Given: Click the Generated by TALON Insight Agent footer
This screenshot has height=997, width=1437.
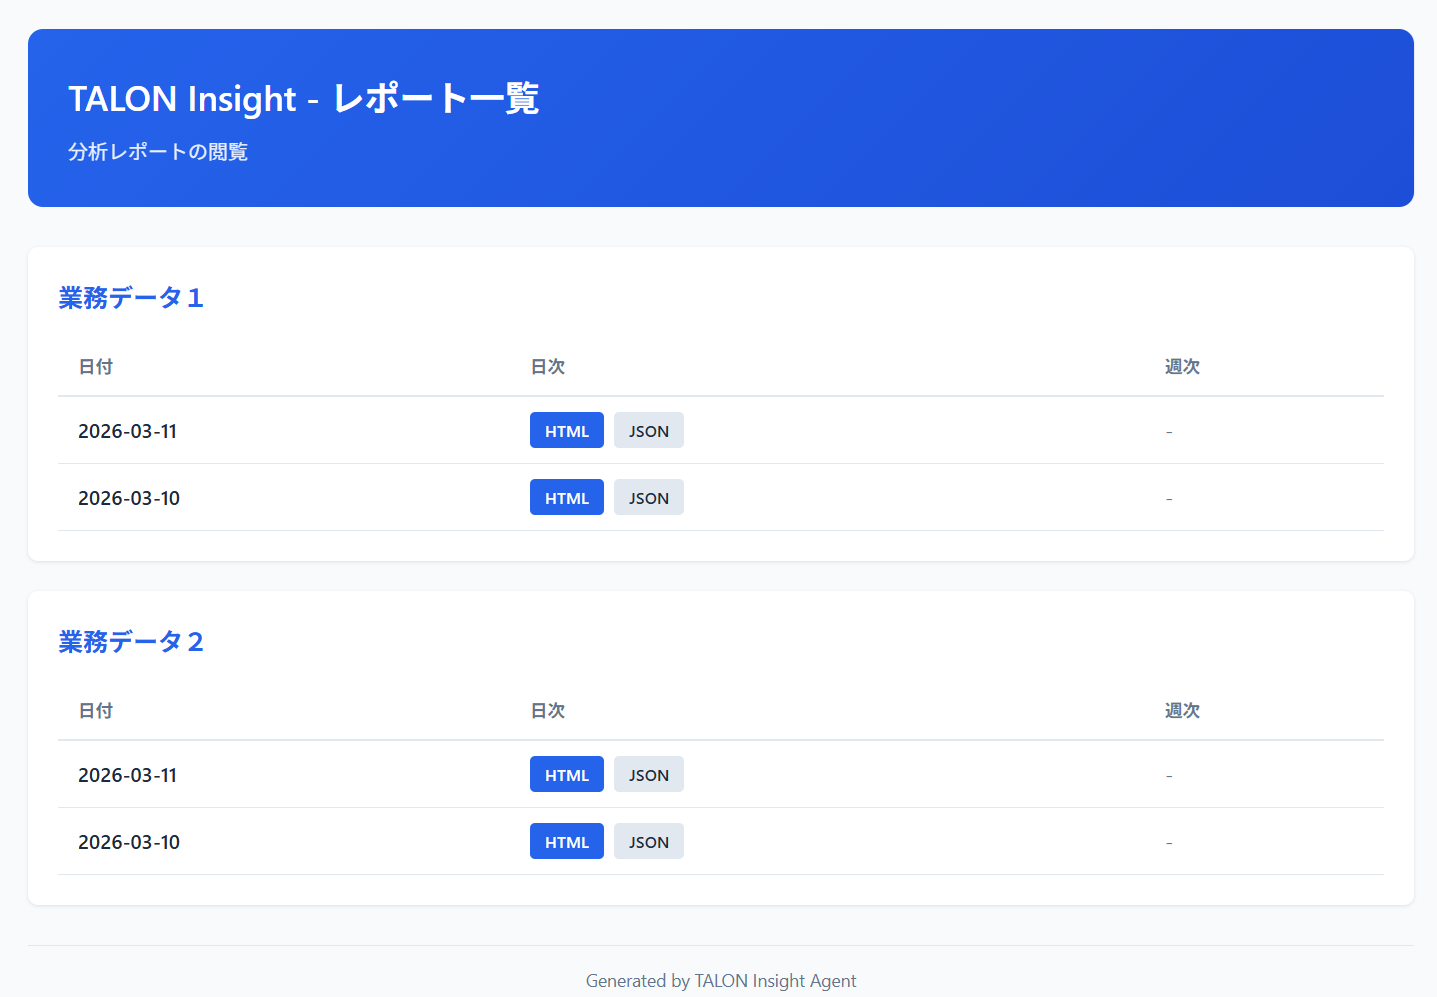Looking at the screenshot, I should tap(720, 981).
